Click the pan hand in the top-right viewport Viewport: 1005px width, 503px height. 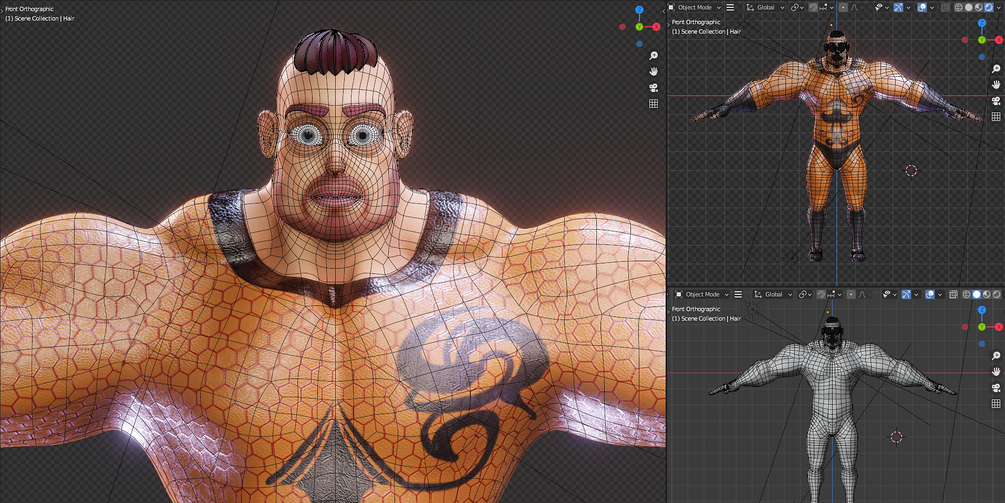pos(995,85)
